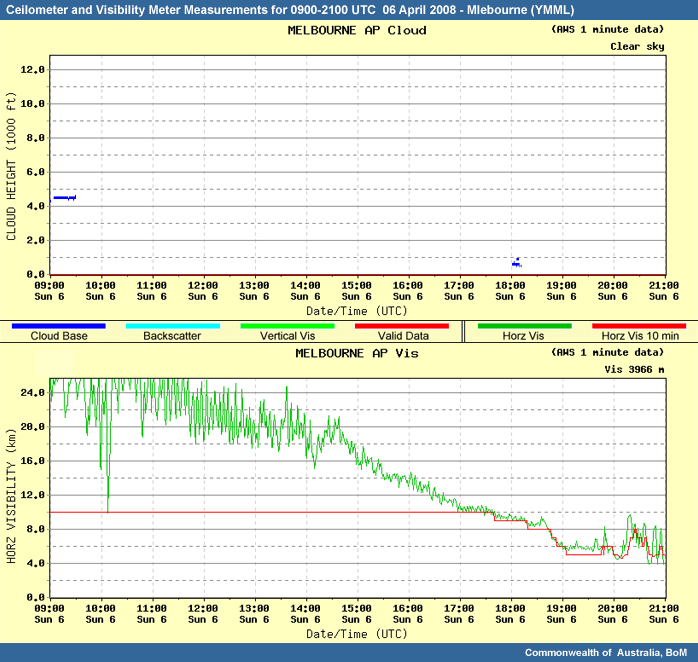Click the Date/Time (UTC) label under visibility chart
Image resolution: width=698 pixels, height=662 pixels.
click(x=357, y=634)
